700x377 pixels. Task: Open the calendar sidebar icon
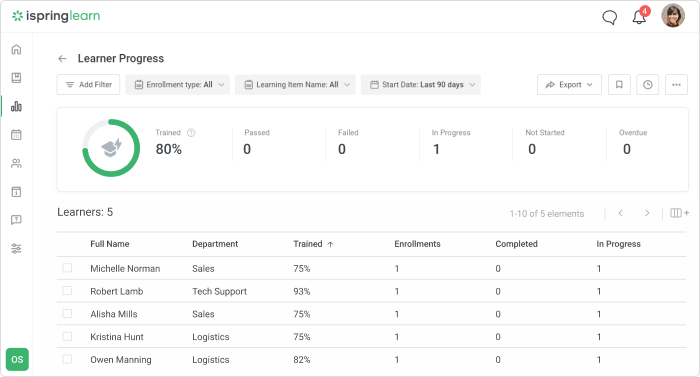(x=16, y=134)
